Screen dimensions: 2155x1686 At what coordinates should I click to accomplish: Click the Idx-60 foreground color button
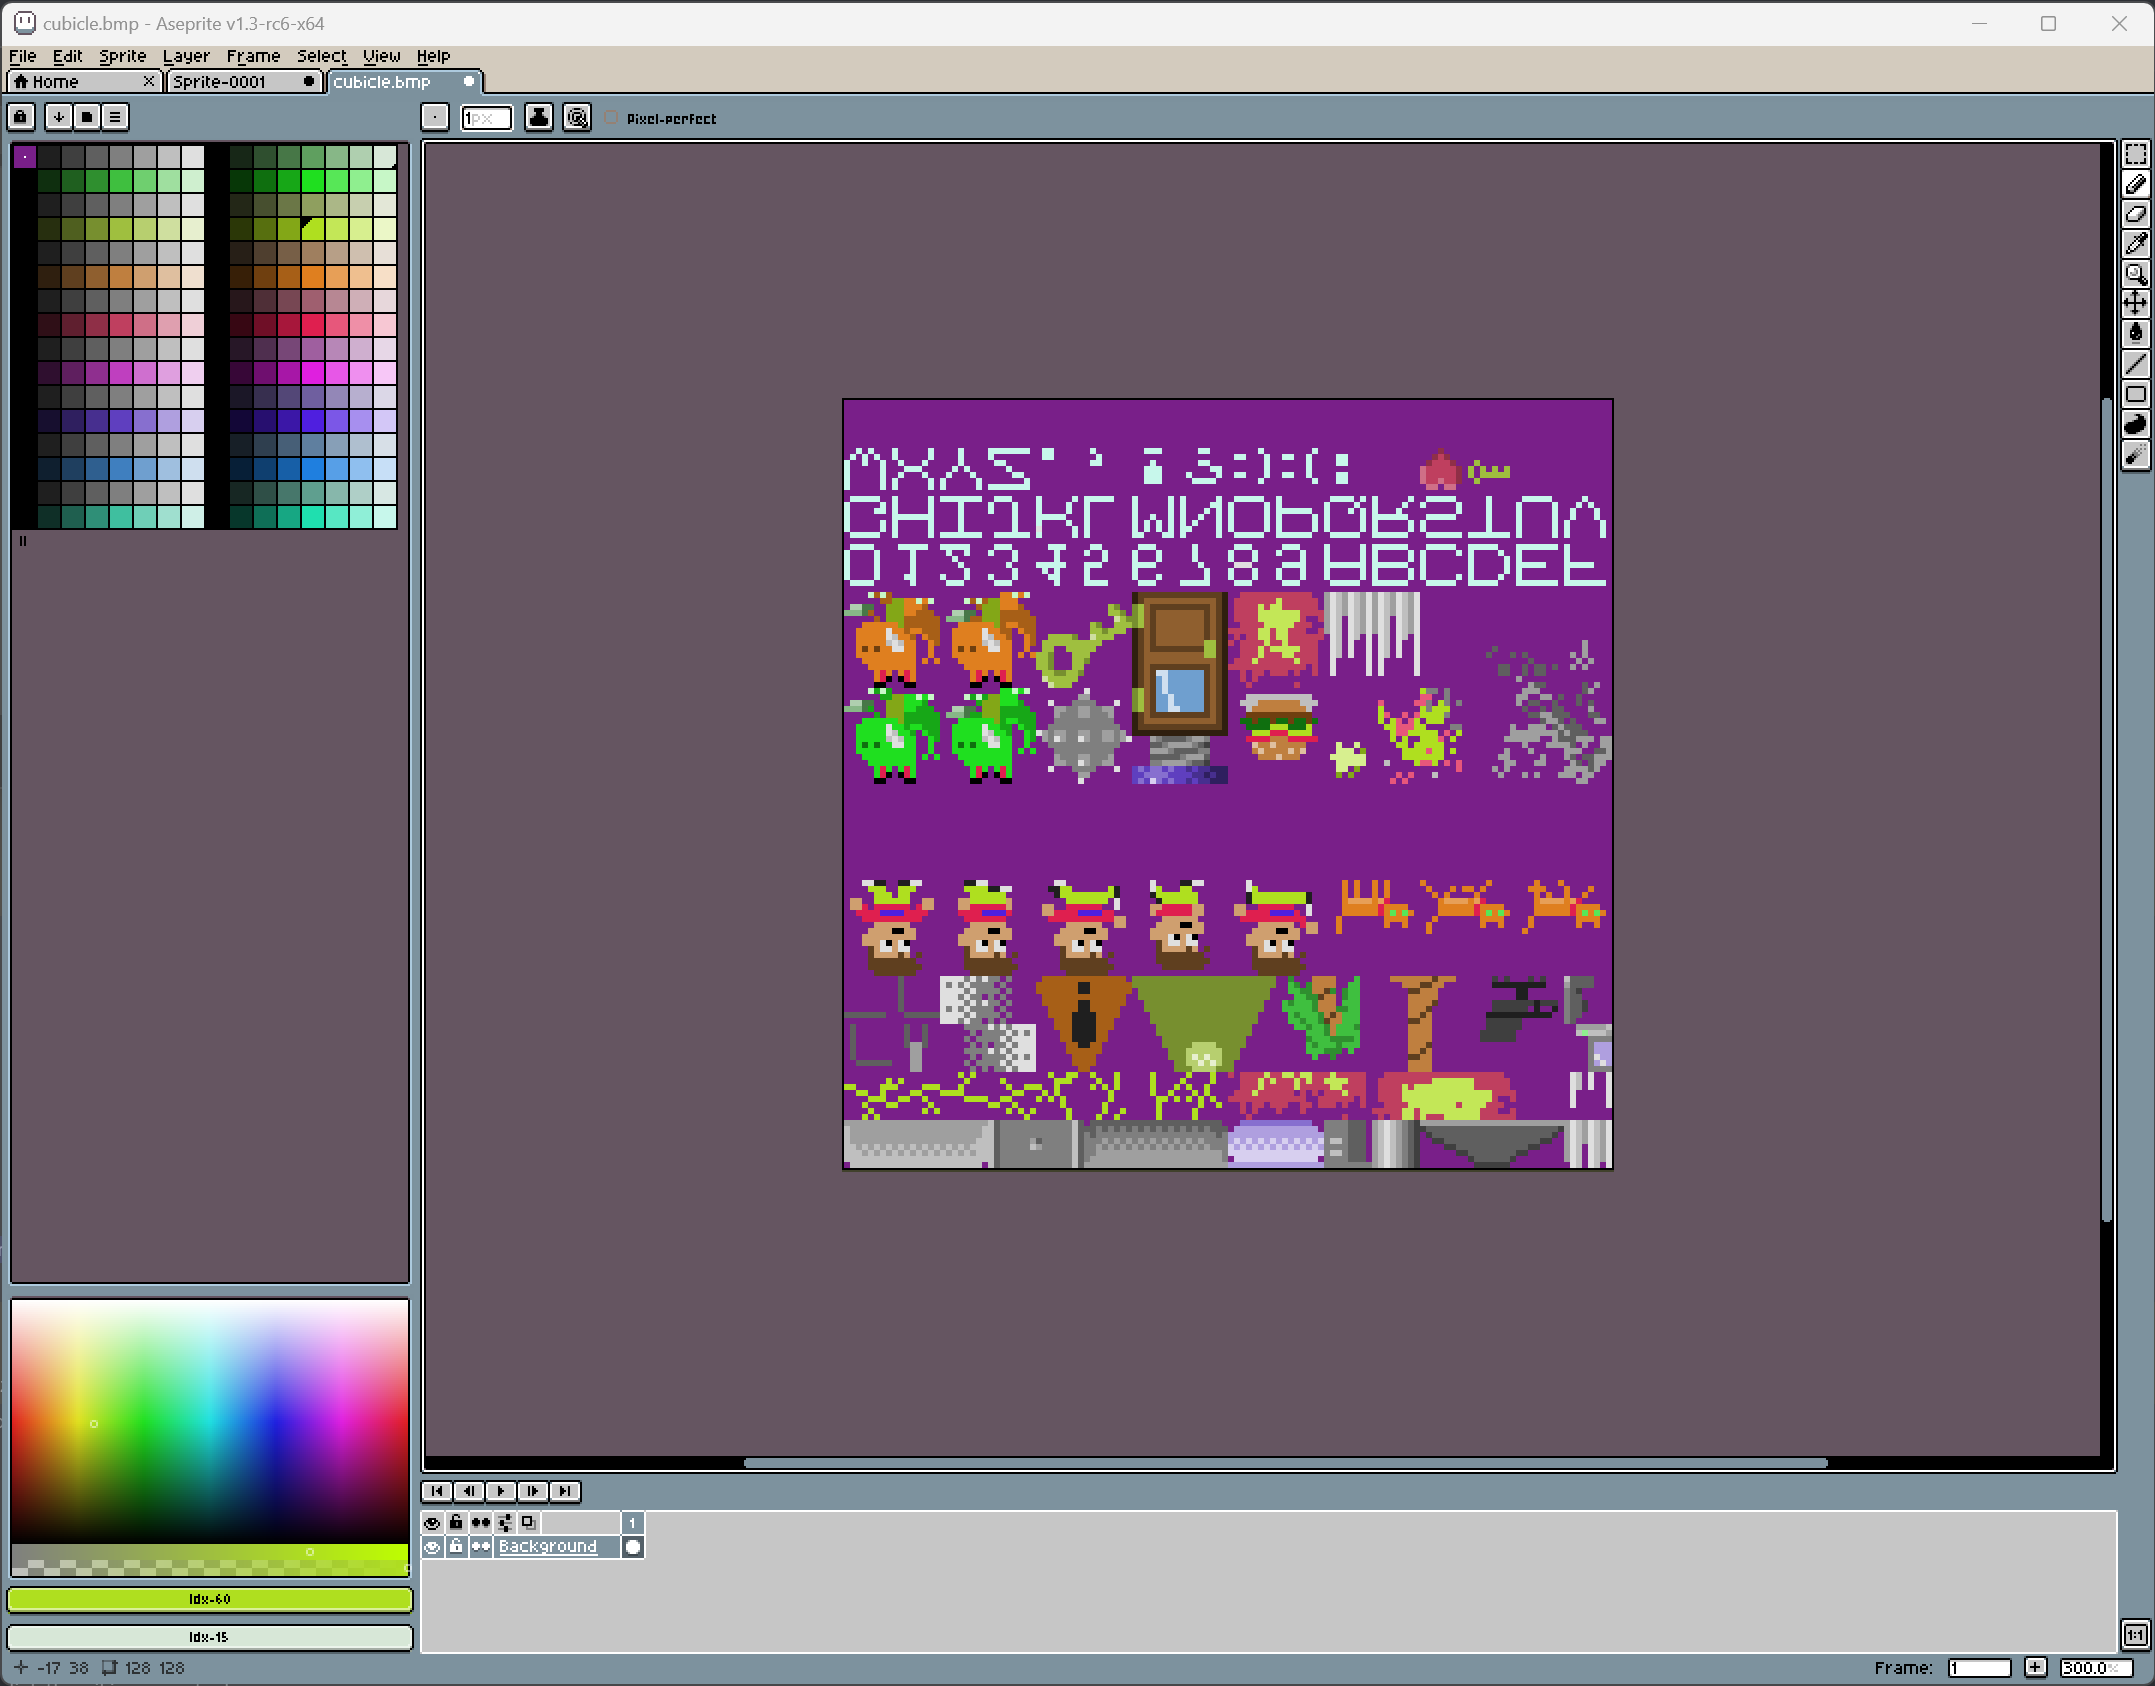pos(210,1599)
